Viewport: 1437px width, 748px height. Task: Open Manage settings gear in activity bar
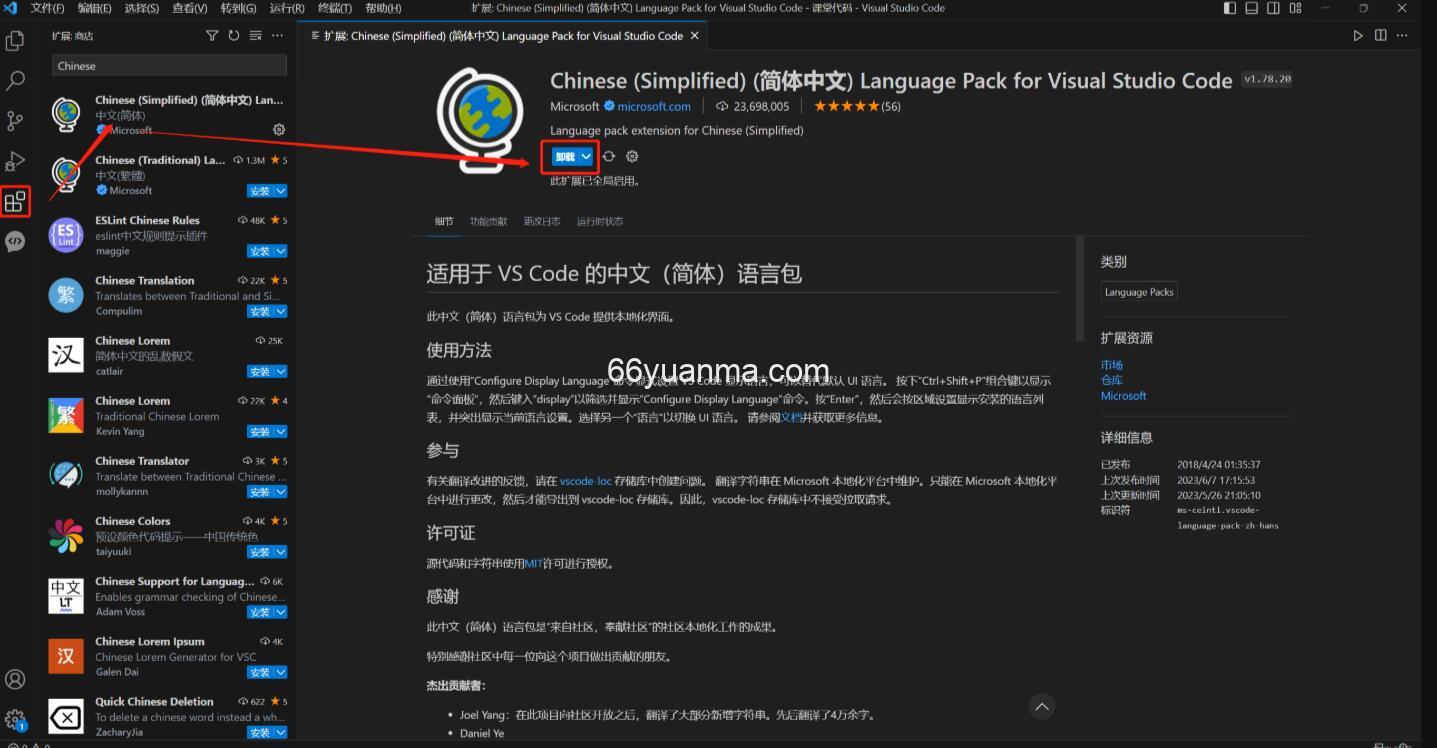point(15,718)
